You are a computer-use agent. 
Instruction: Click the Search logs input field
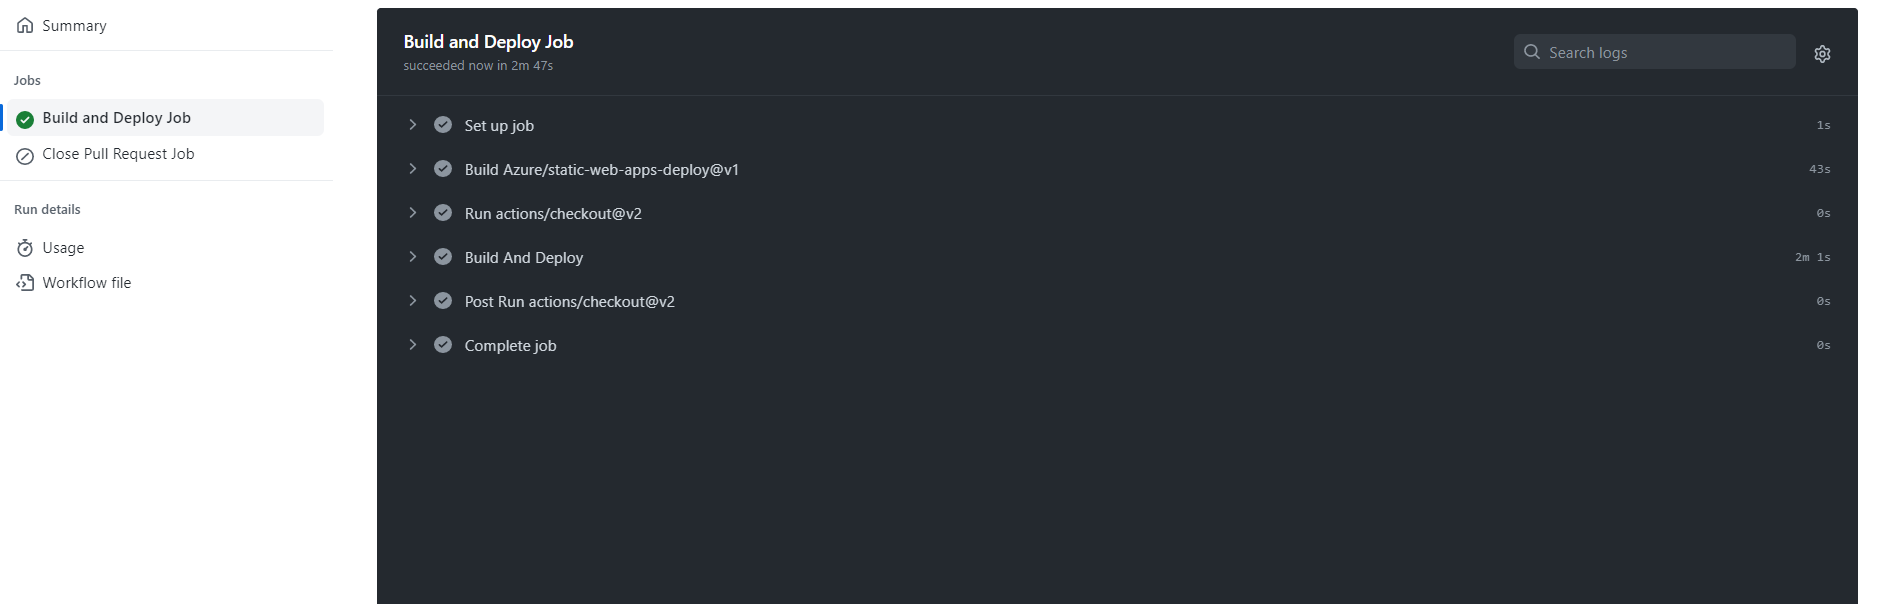point(1665,52)
